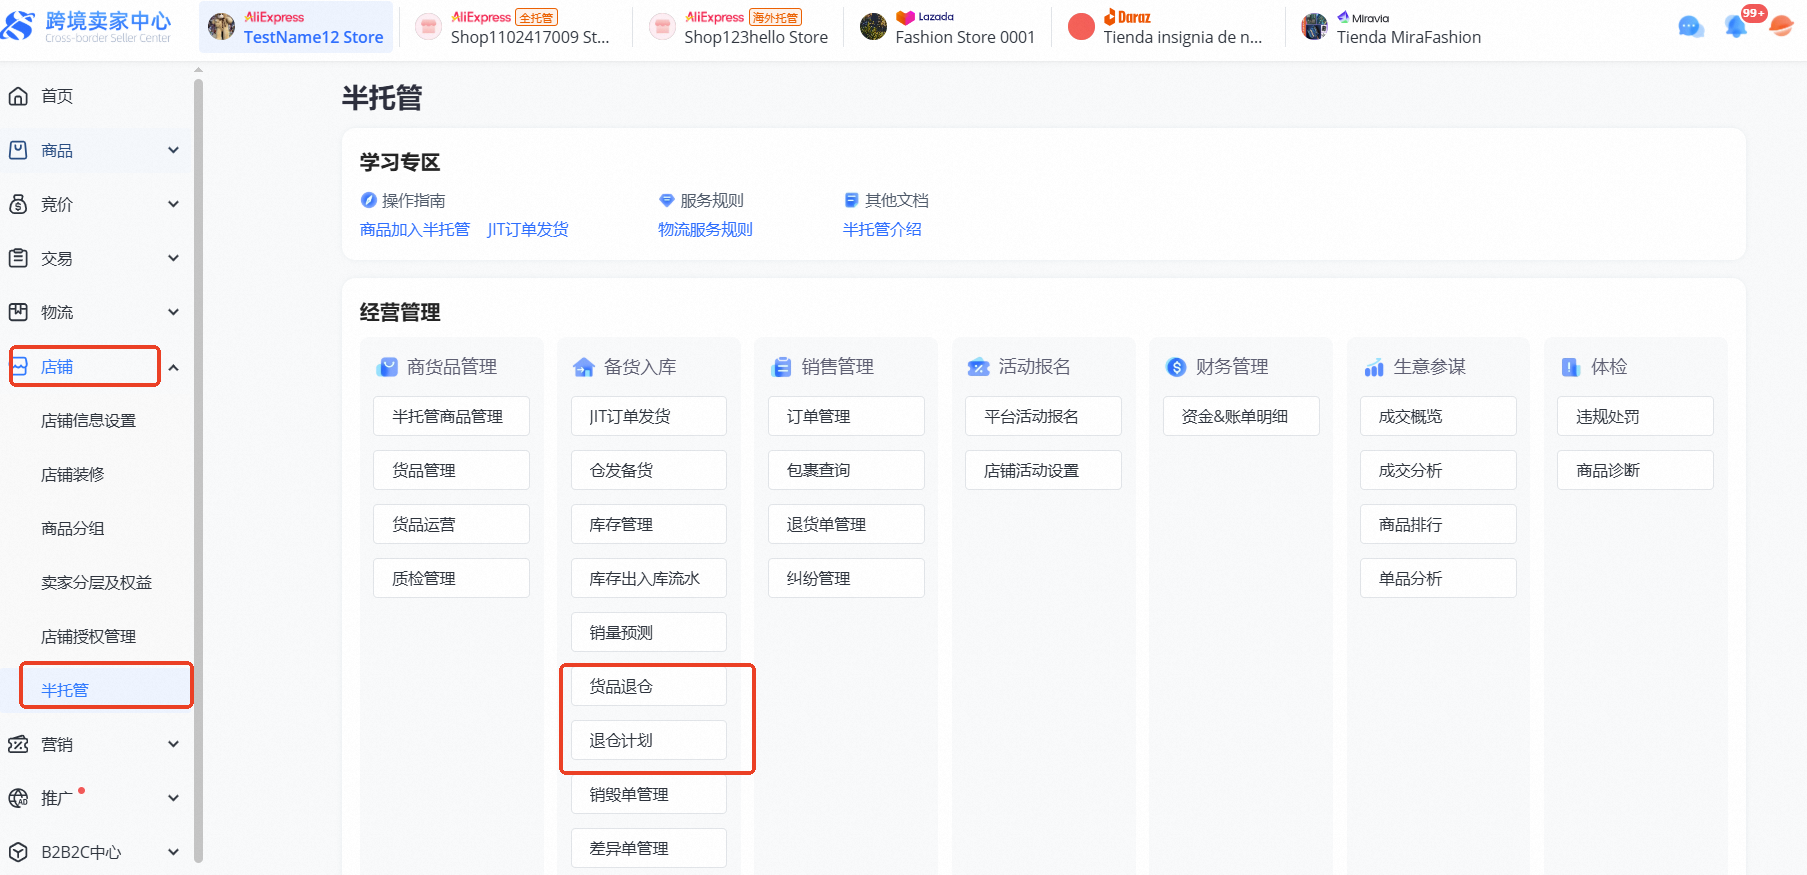
Task: Expand the 商品 sidebar menu chevron
Action: [173, 150]
